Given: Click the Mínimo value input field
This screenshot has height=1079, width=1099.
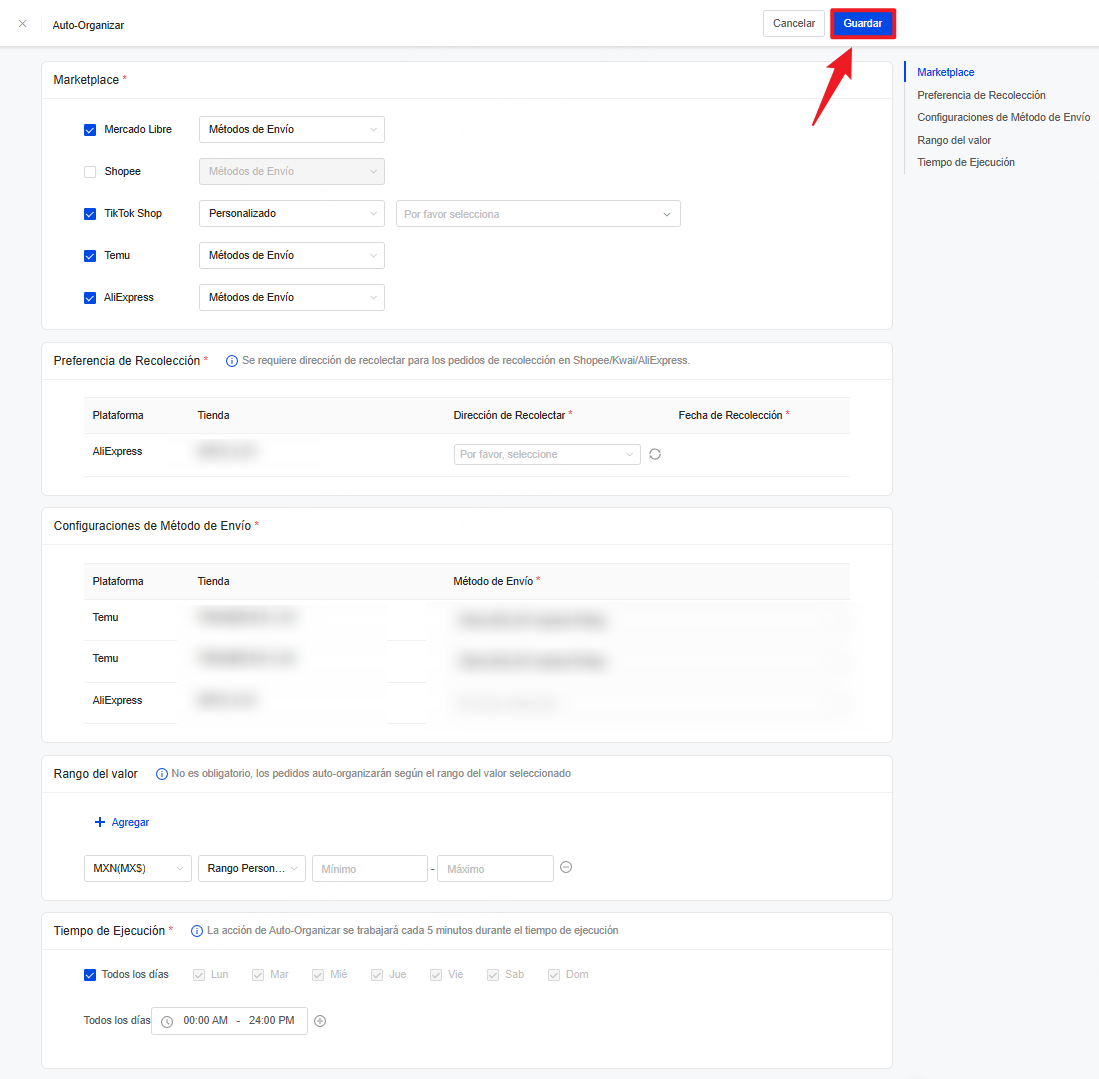Looking at the screenshot, I should 369,869.
